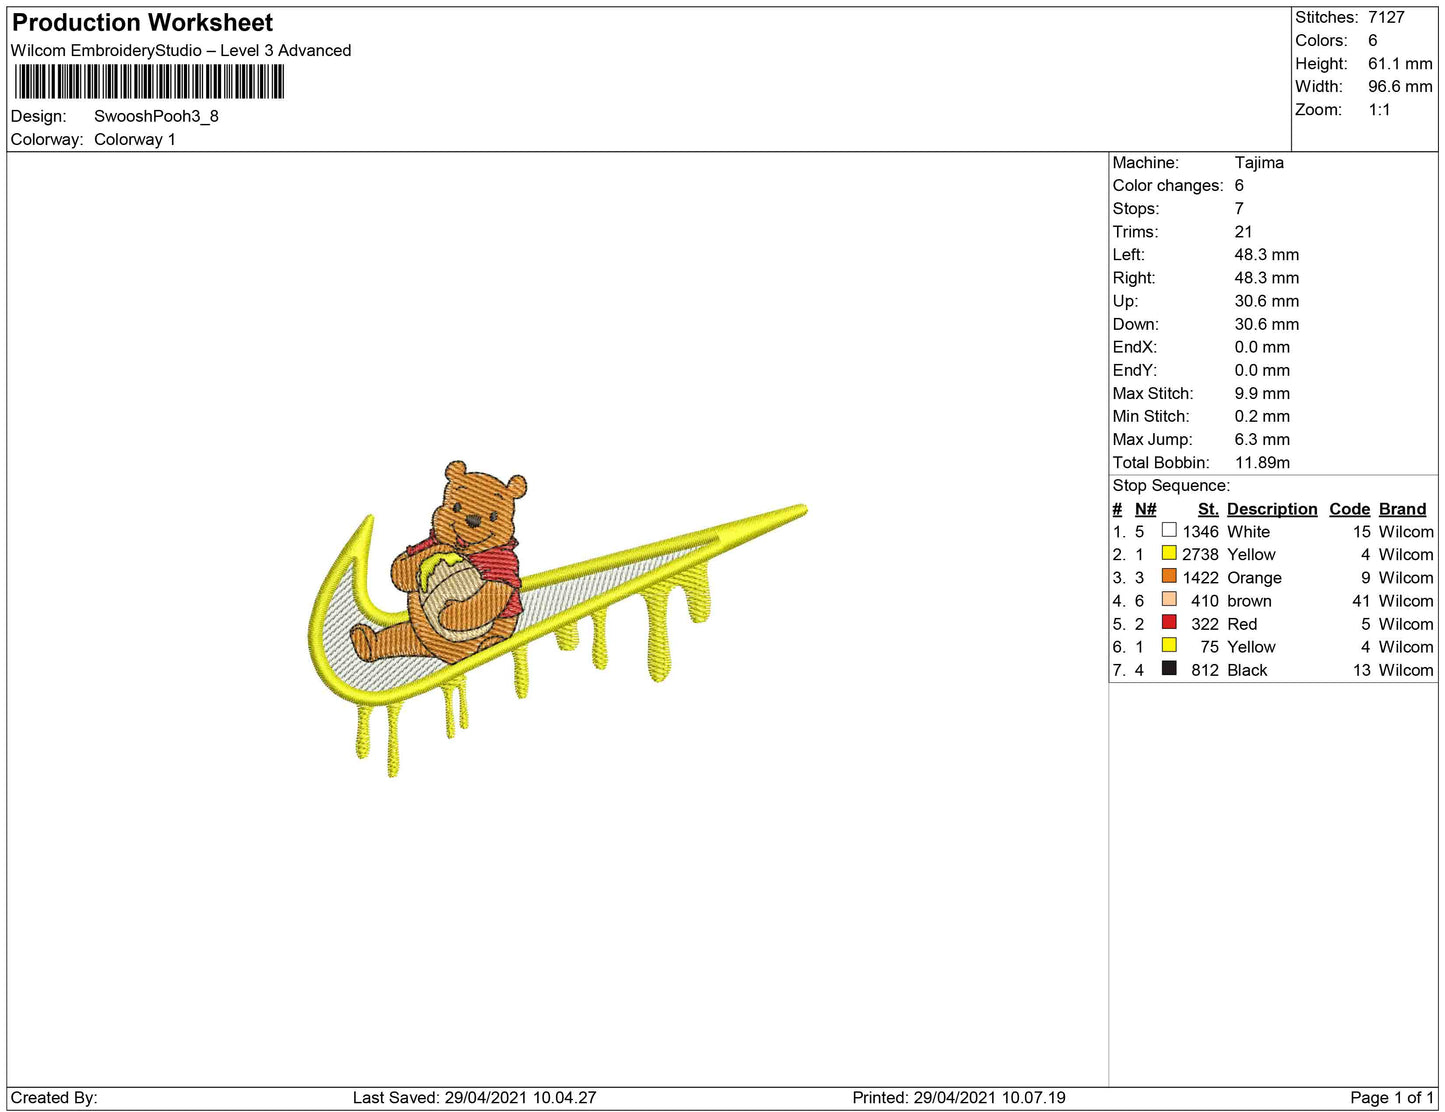Click the "Colorway 1" value
Screen dimensions: 1445x1112
click(x=135, y=139)
